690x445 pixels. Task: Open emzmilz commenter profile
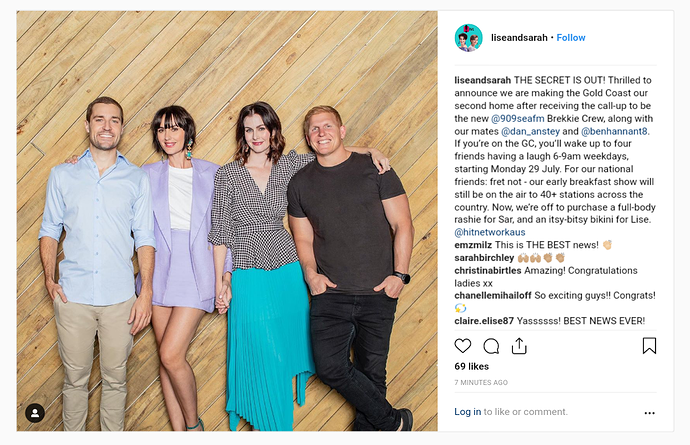click(473, 245)
